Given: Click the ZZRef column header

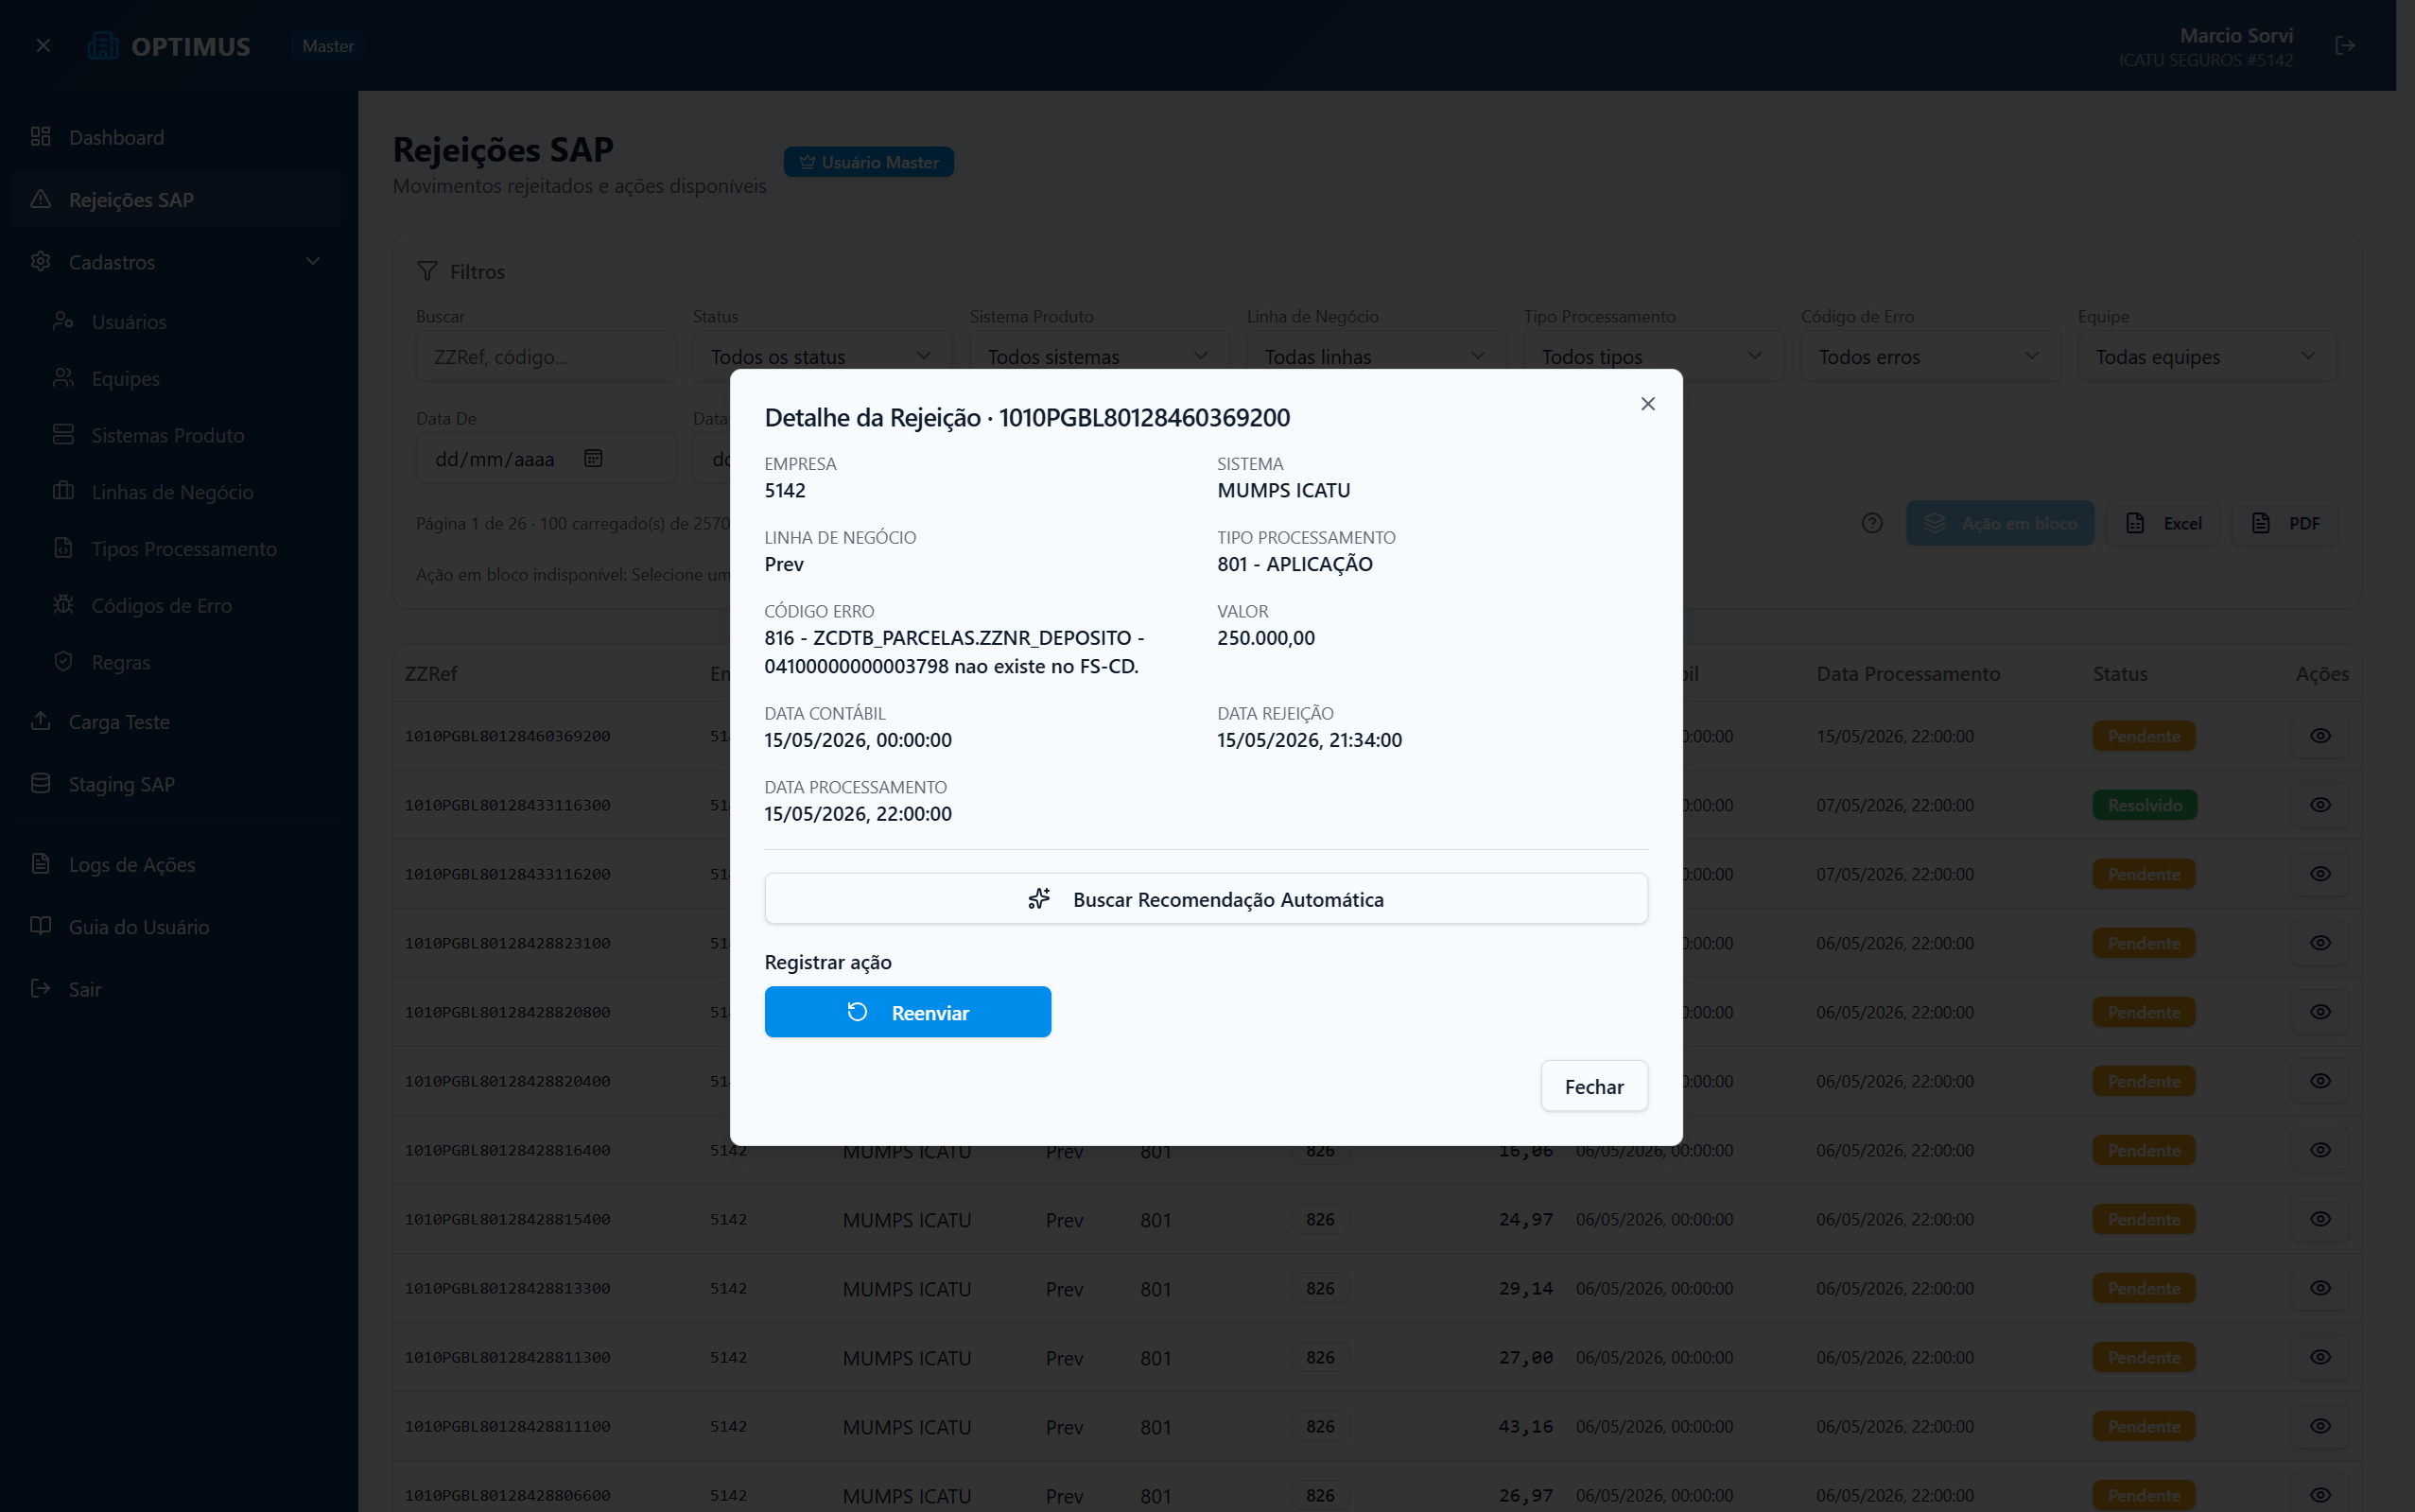Looking at the screenshot, I should click(431, 674).
